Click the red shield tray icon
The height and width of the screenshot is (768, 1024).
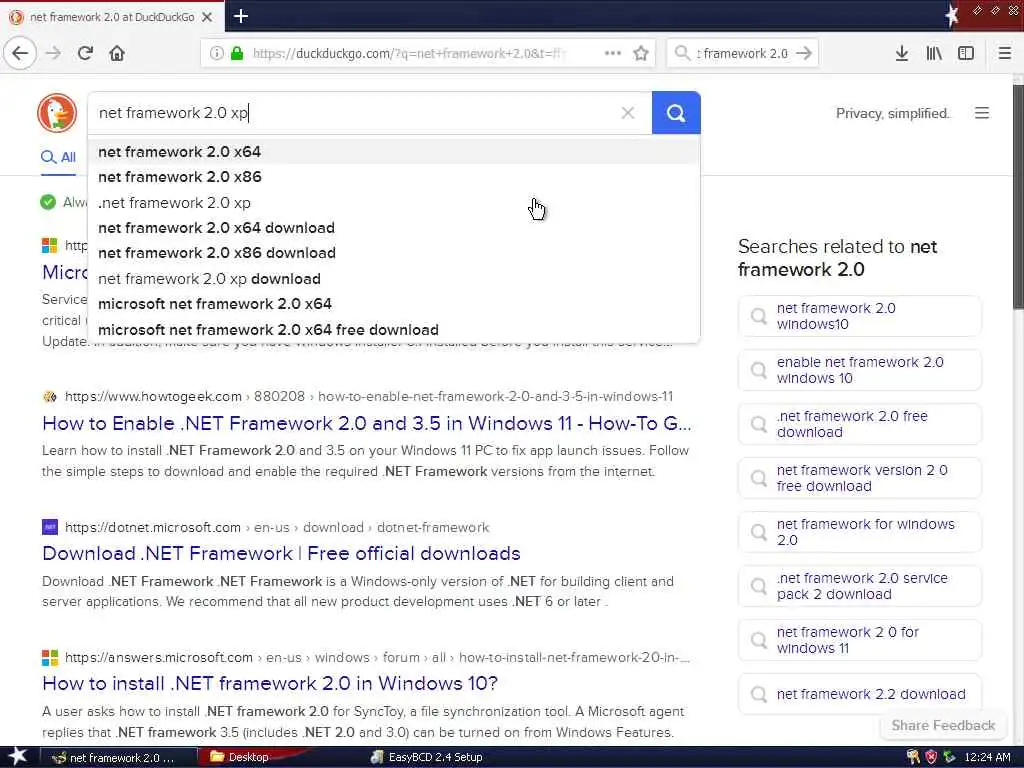(931, 757)
